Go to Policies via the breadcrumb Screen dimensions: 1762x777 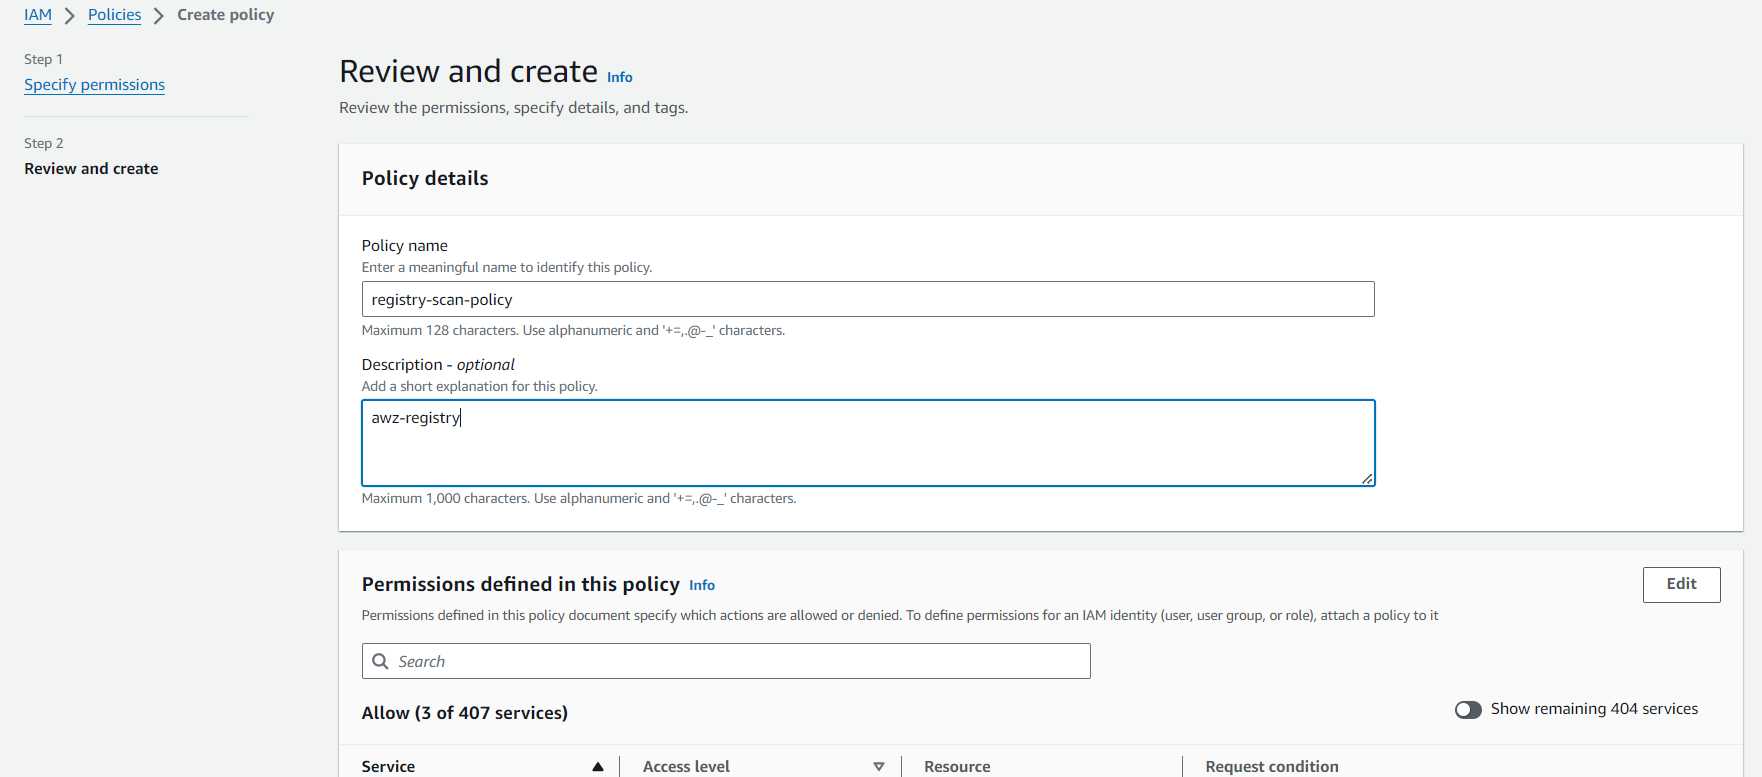(x=114, y=15)
